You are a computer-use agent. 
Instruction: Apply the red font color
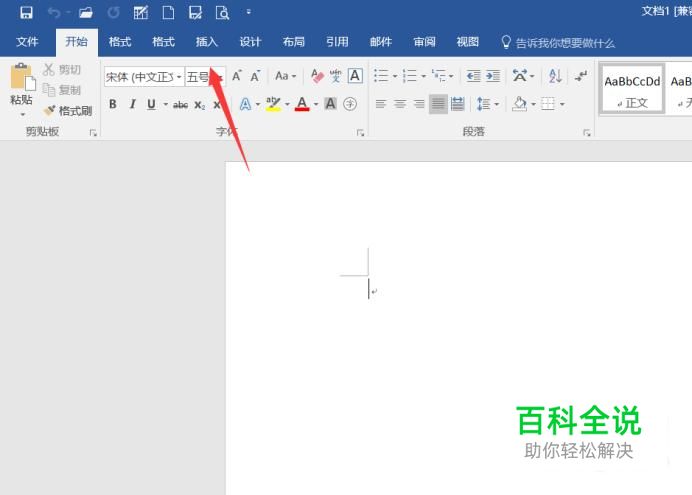(x=302, y=104)
